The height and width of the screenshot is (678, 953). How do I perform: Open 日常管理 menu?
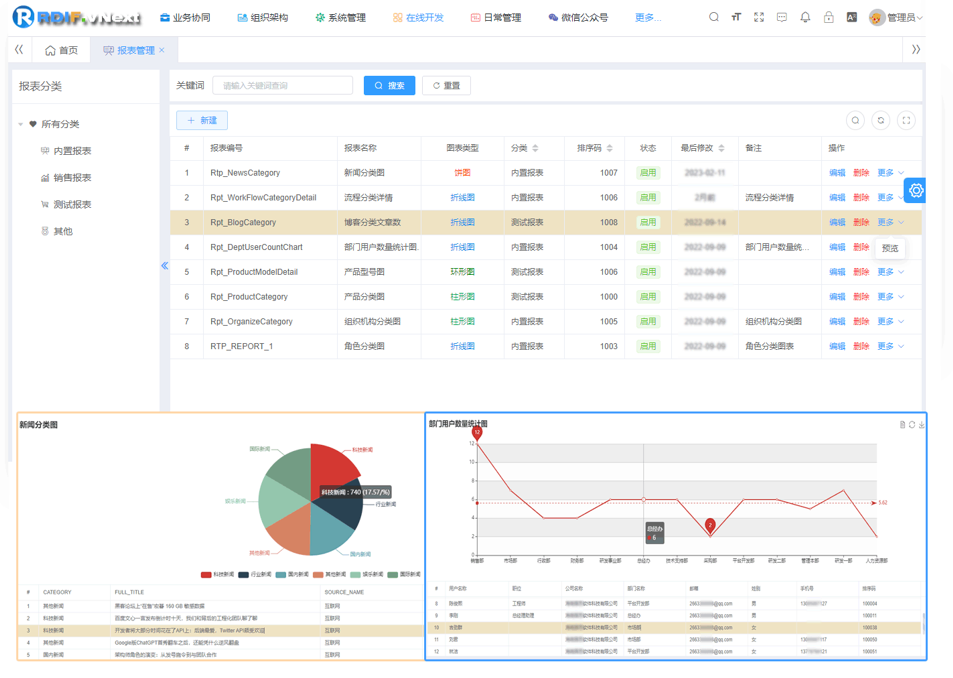click(x=496, y=18)
